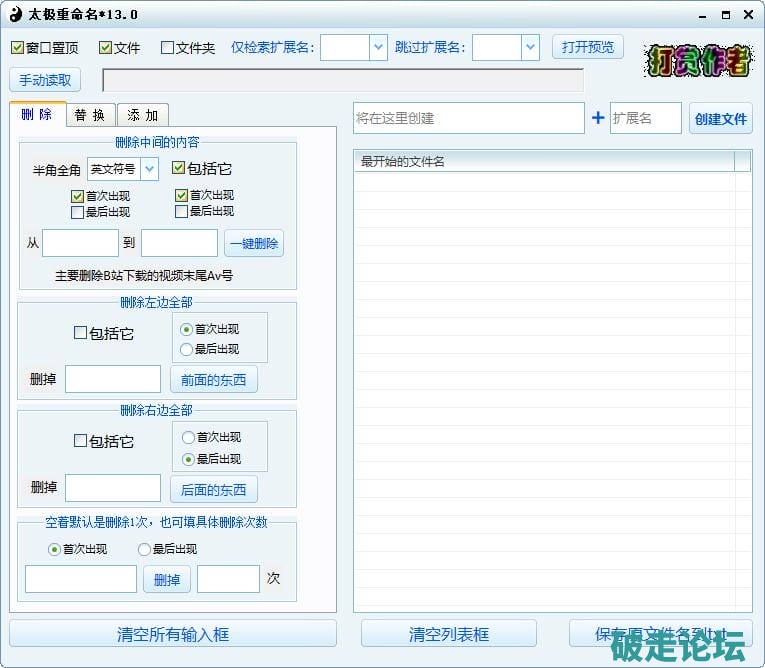Expand the 跳过扩展名 dropdown
The width and height of the screenshot is (765, 668).
pyautogui.click(x=530, y=47)
